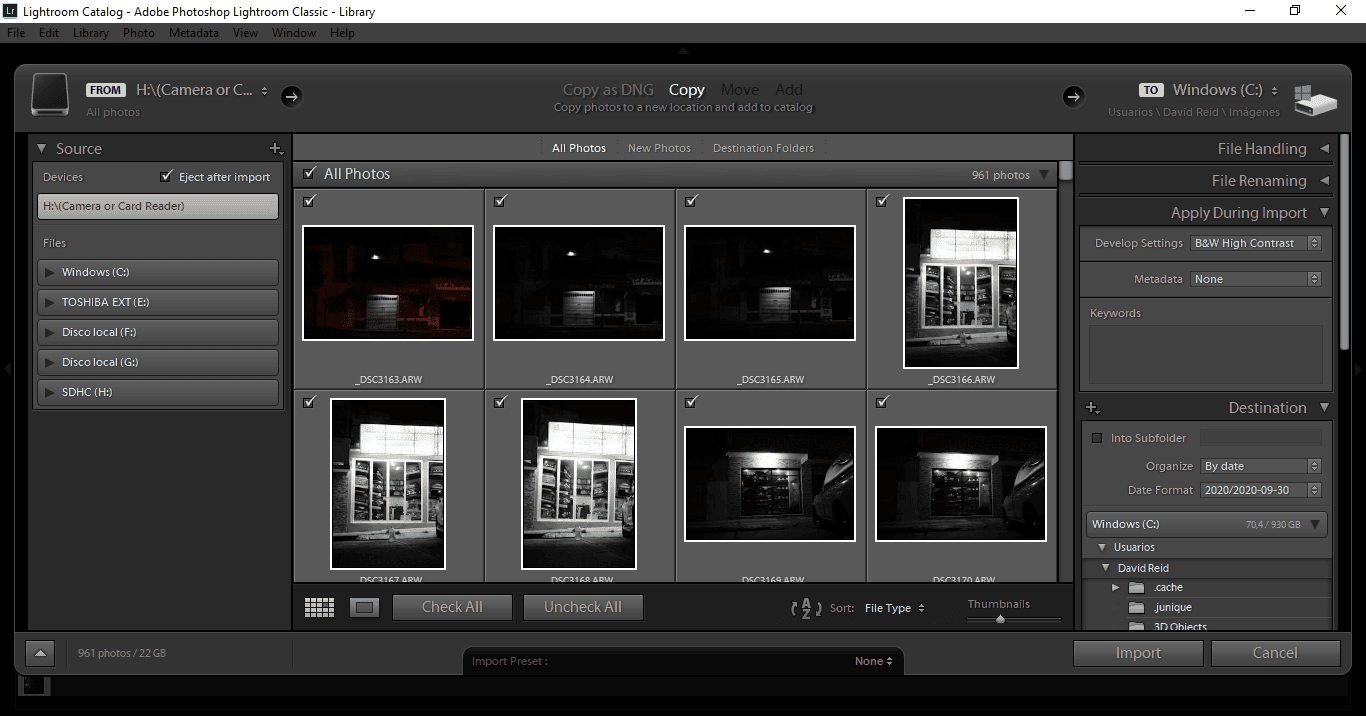Uncheck photo _DSC3165.ARW checkbox
The image size is (1366, 716).
[691, 201]
